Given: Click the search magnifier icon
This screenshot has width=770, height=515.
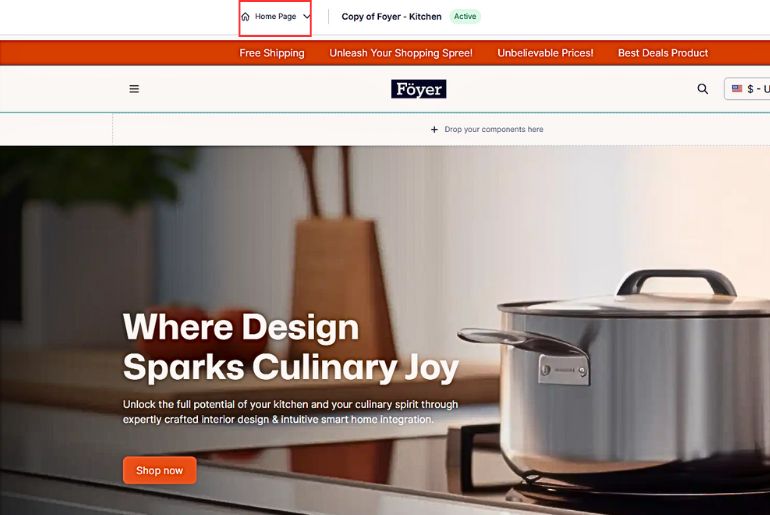Looking at the screenshot, I should coord(703,89).
